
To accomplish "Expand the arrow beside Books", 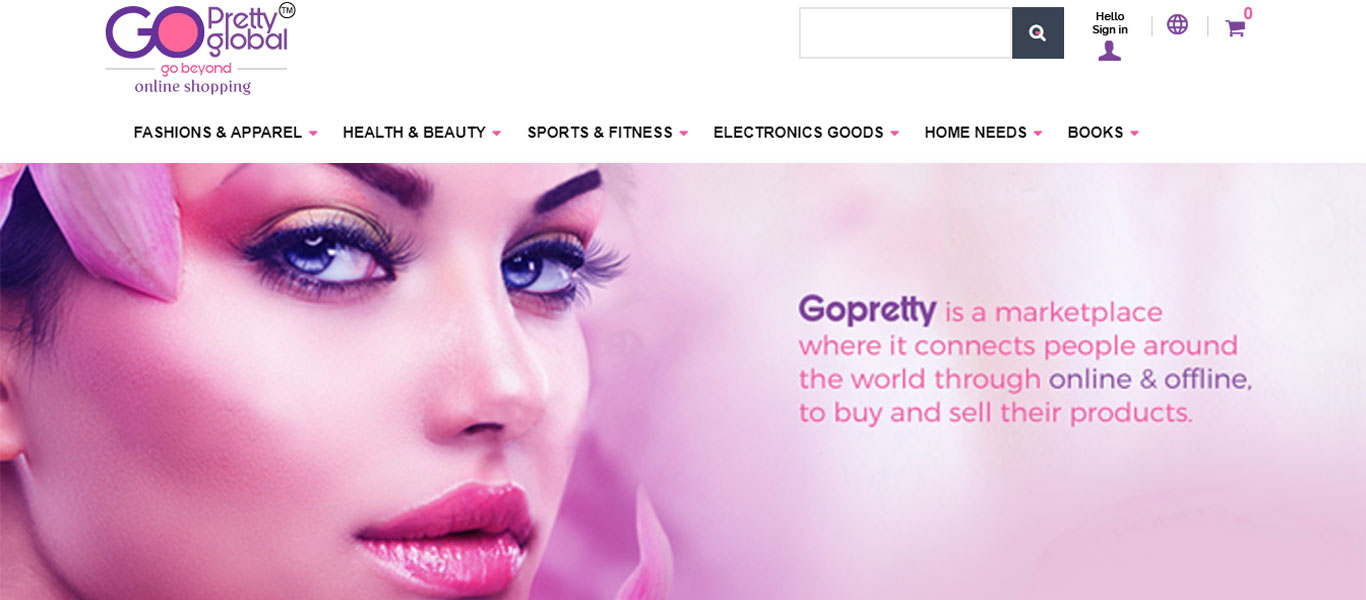I will [x=1135, y=133].
